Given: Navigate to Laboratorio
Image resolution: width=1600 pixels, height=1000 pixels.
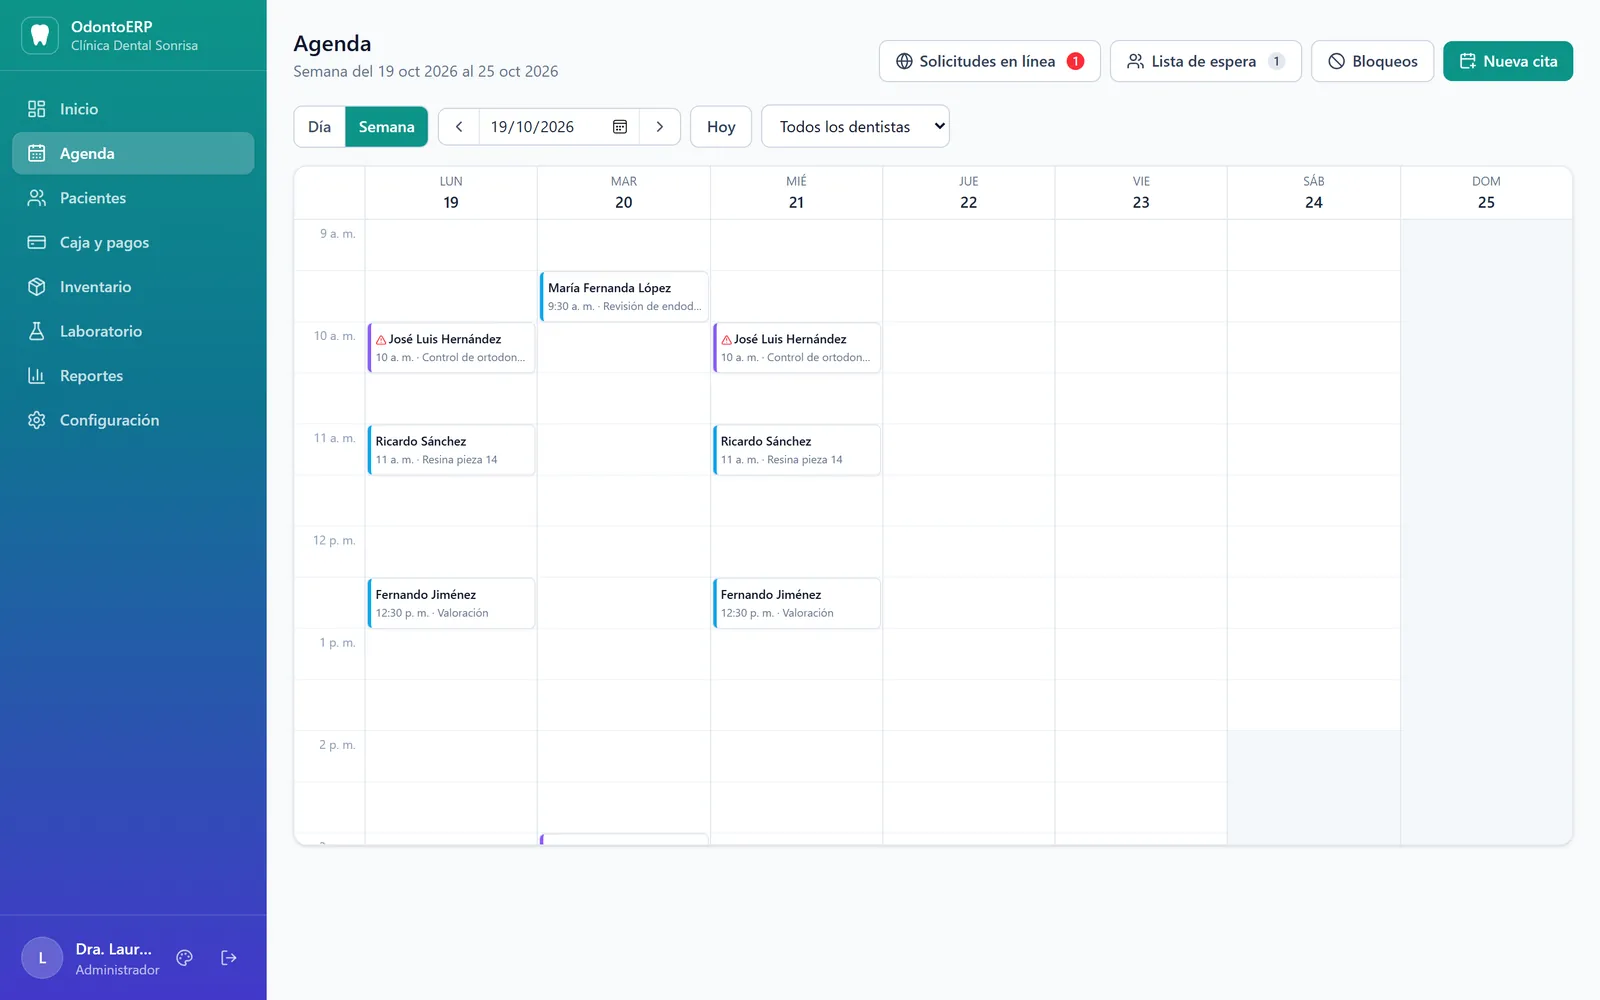Looking at the screenshot, I should pos(133,331).
